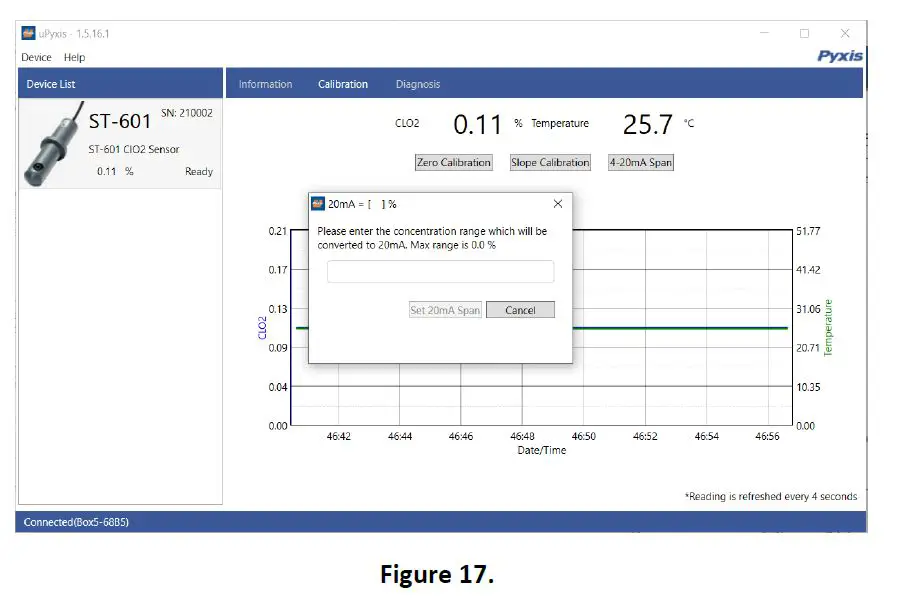Confirm with the Set 20mA Span button
This screenshot has width=897, height=599.
coord(444,309)
